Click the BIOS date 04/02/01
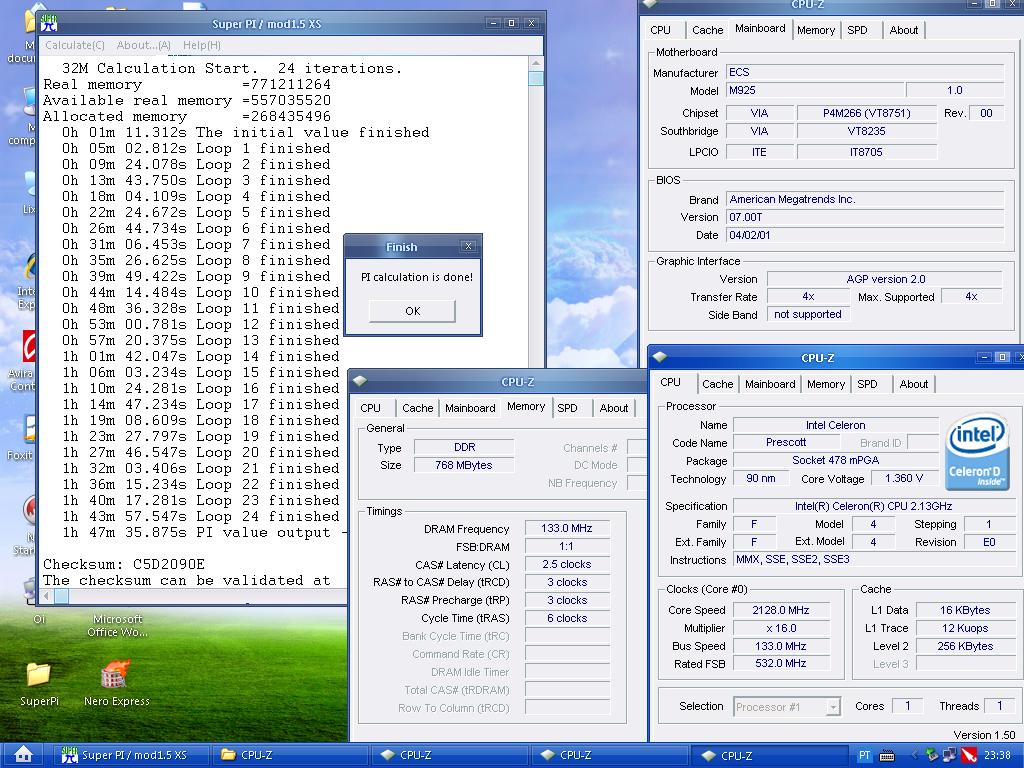Image resolution: width=1024 pixels, height=768 pixels. tap(865, 235)
